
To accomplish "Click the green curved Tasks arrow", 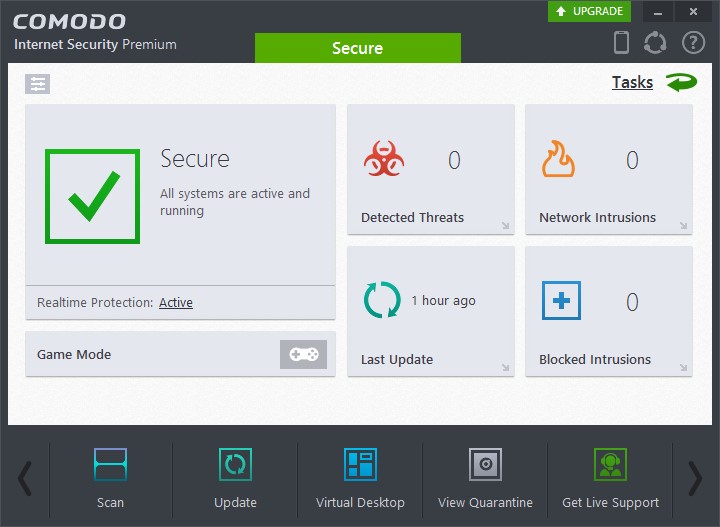I will tap(681, 83).
